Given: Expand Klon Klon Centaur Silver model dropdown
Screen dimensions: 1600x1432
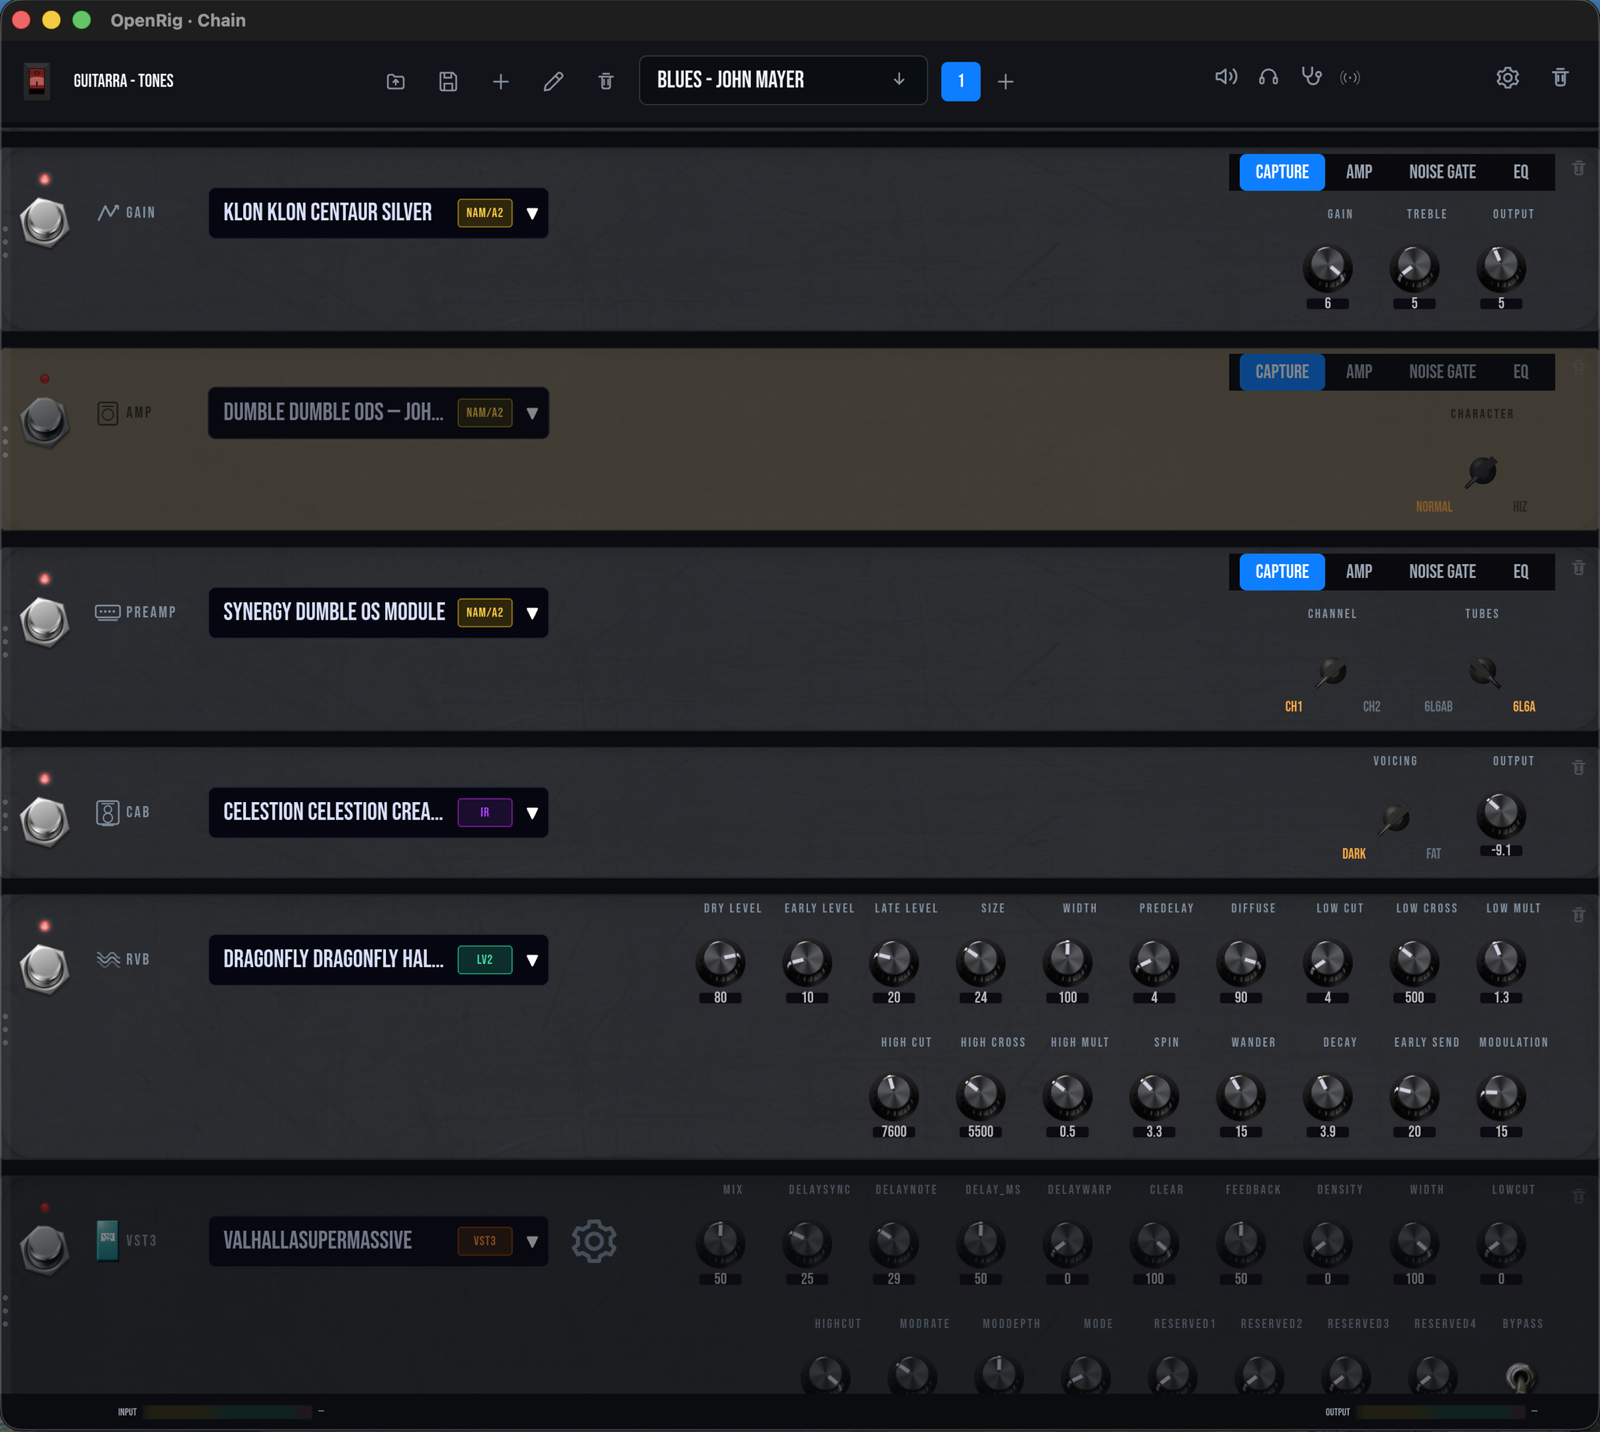Looking at the screenshot, I should pos(532,213).
